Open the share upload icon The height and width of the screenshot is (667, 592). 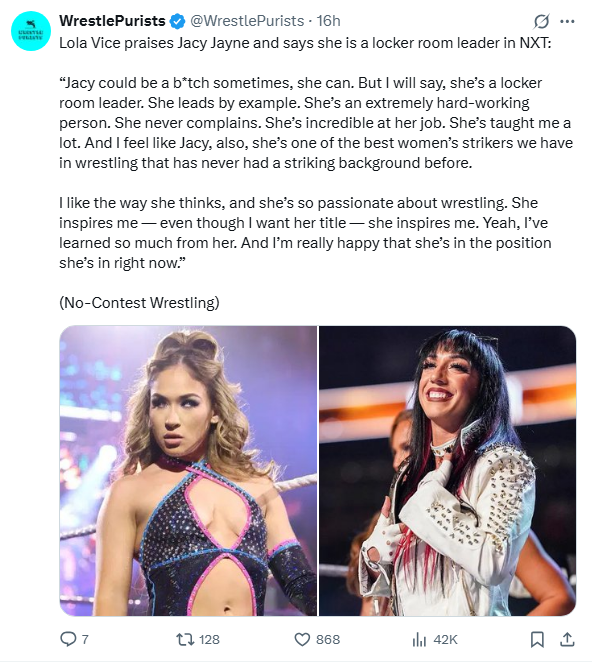coord(567,639)
